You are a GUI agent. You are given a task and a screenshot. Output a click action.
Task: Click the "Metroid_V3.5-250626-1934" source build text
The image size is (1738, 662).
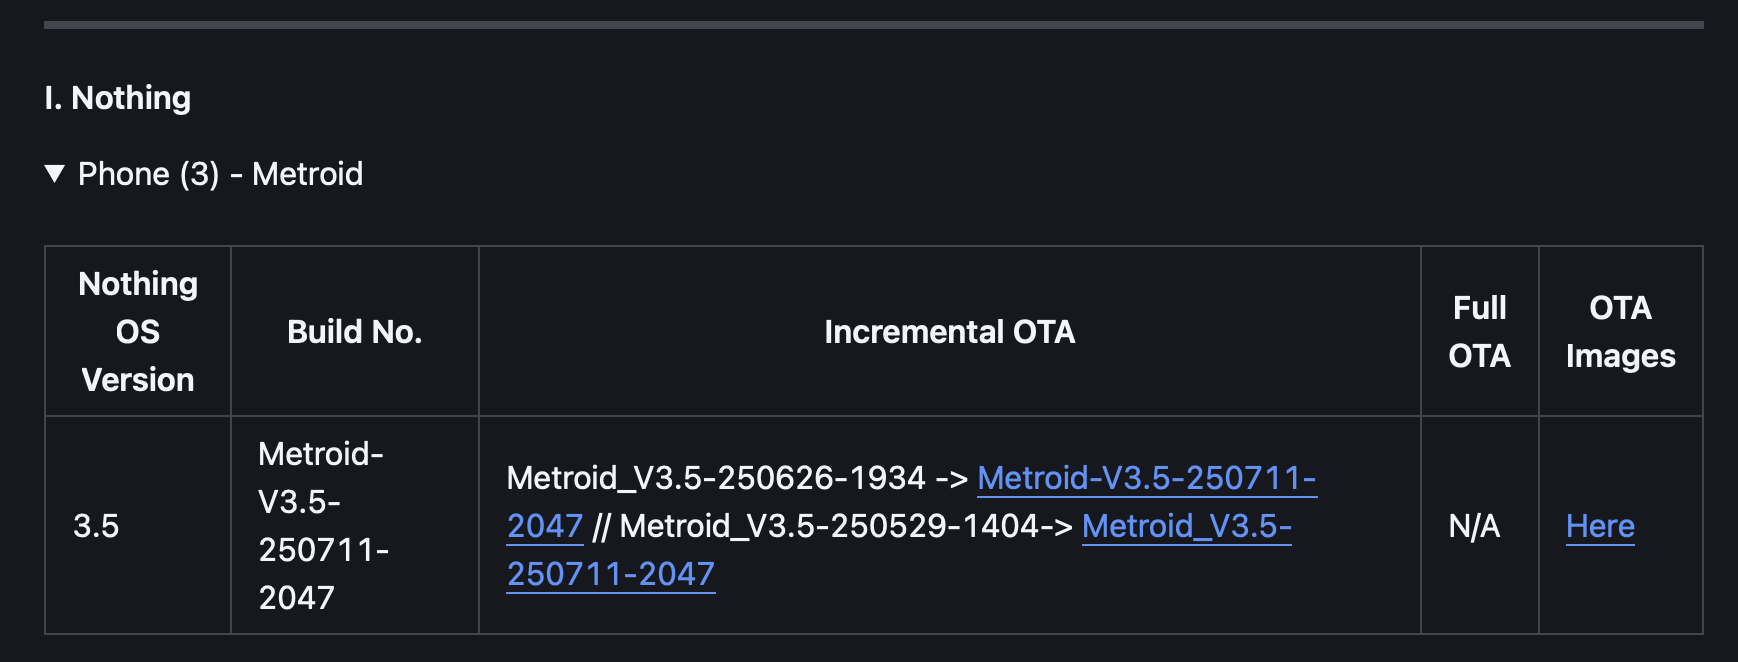coord(716,478)
